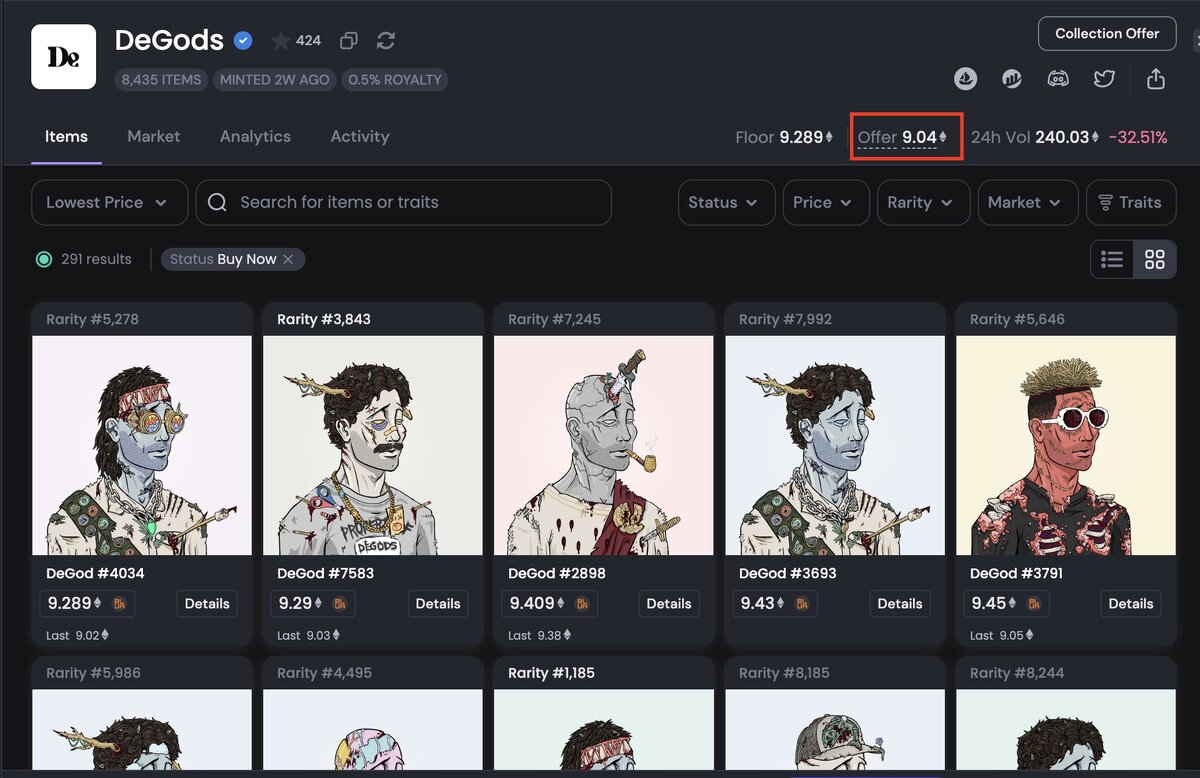This screenshot has width=1200, height=778.
Task: Open the bar chart analytics site icon
Action: click(x=1012, y=78)
